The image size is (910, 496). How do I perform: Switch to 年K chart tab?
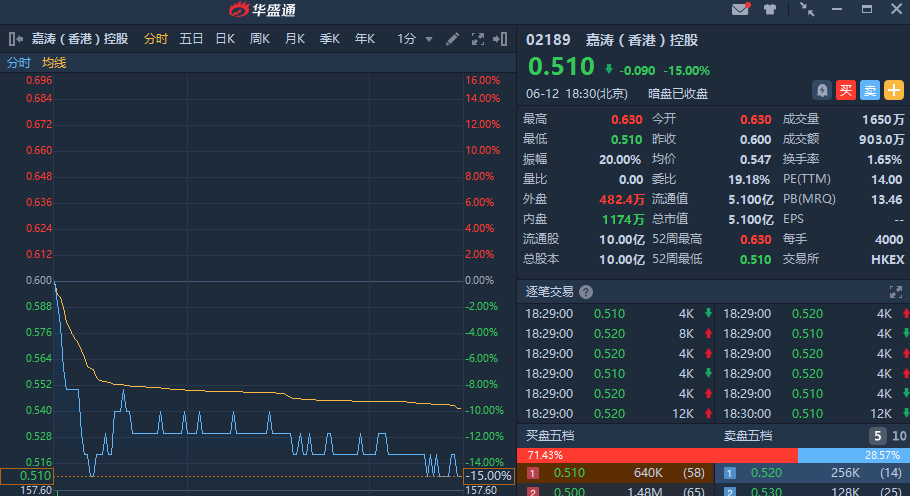pyautogui.click(x=364, y=39)
